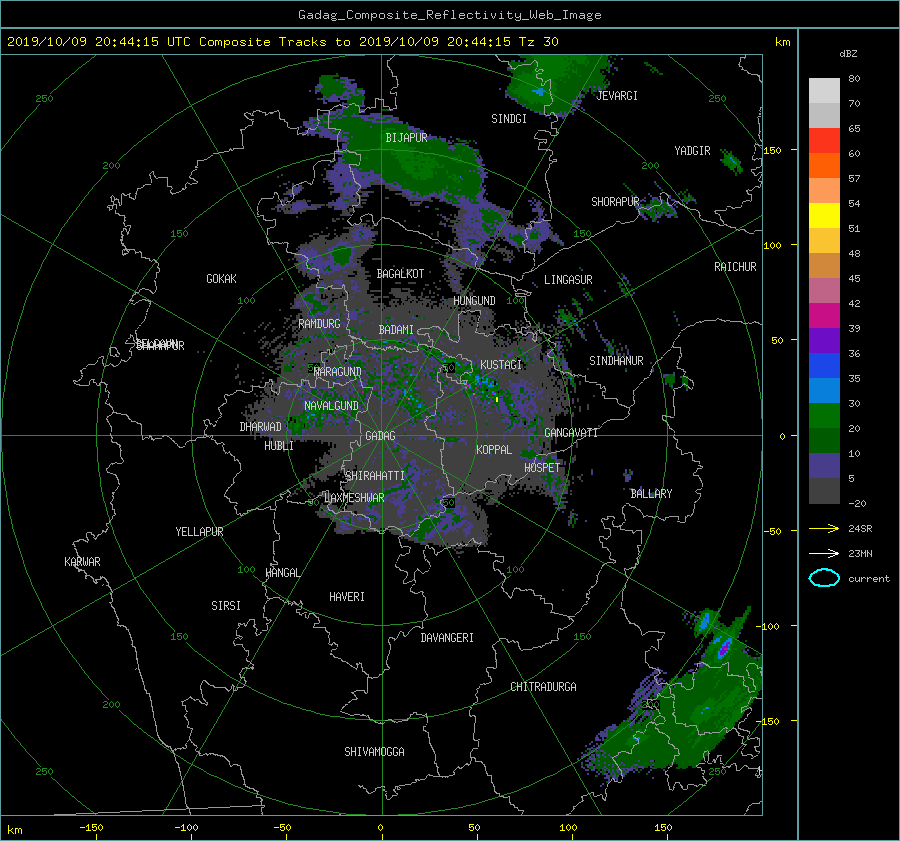This screenshot has width=900, height=841.
Task: Click the SINDGI city label
Action: coord(509,119)
